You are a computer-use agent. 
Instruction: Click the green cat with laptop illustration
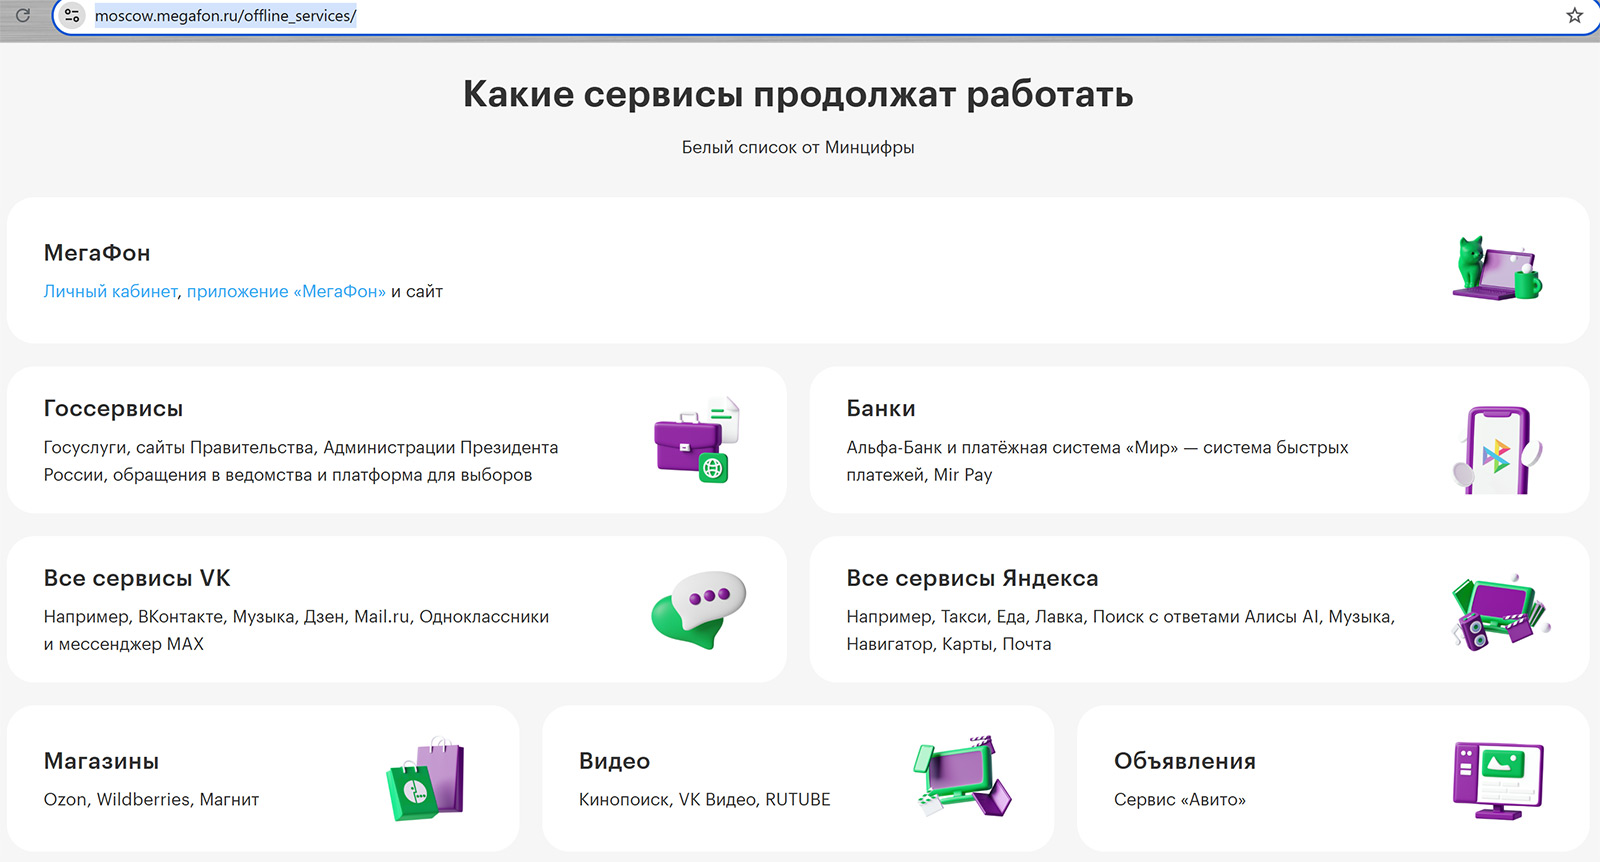pyautogui.click(x=1496, y=269)
